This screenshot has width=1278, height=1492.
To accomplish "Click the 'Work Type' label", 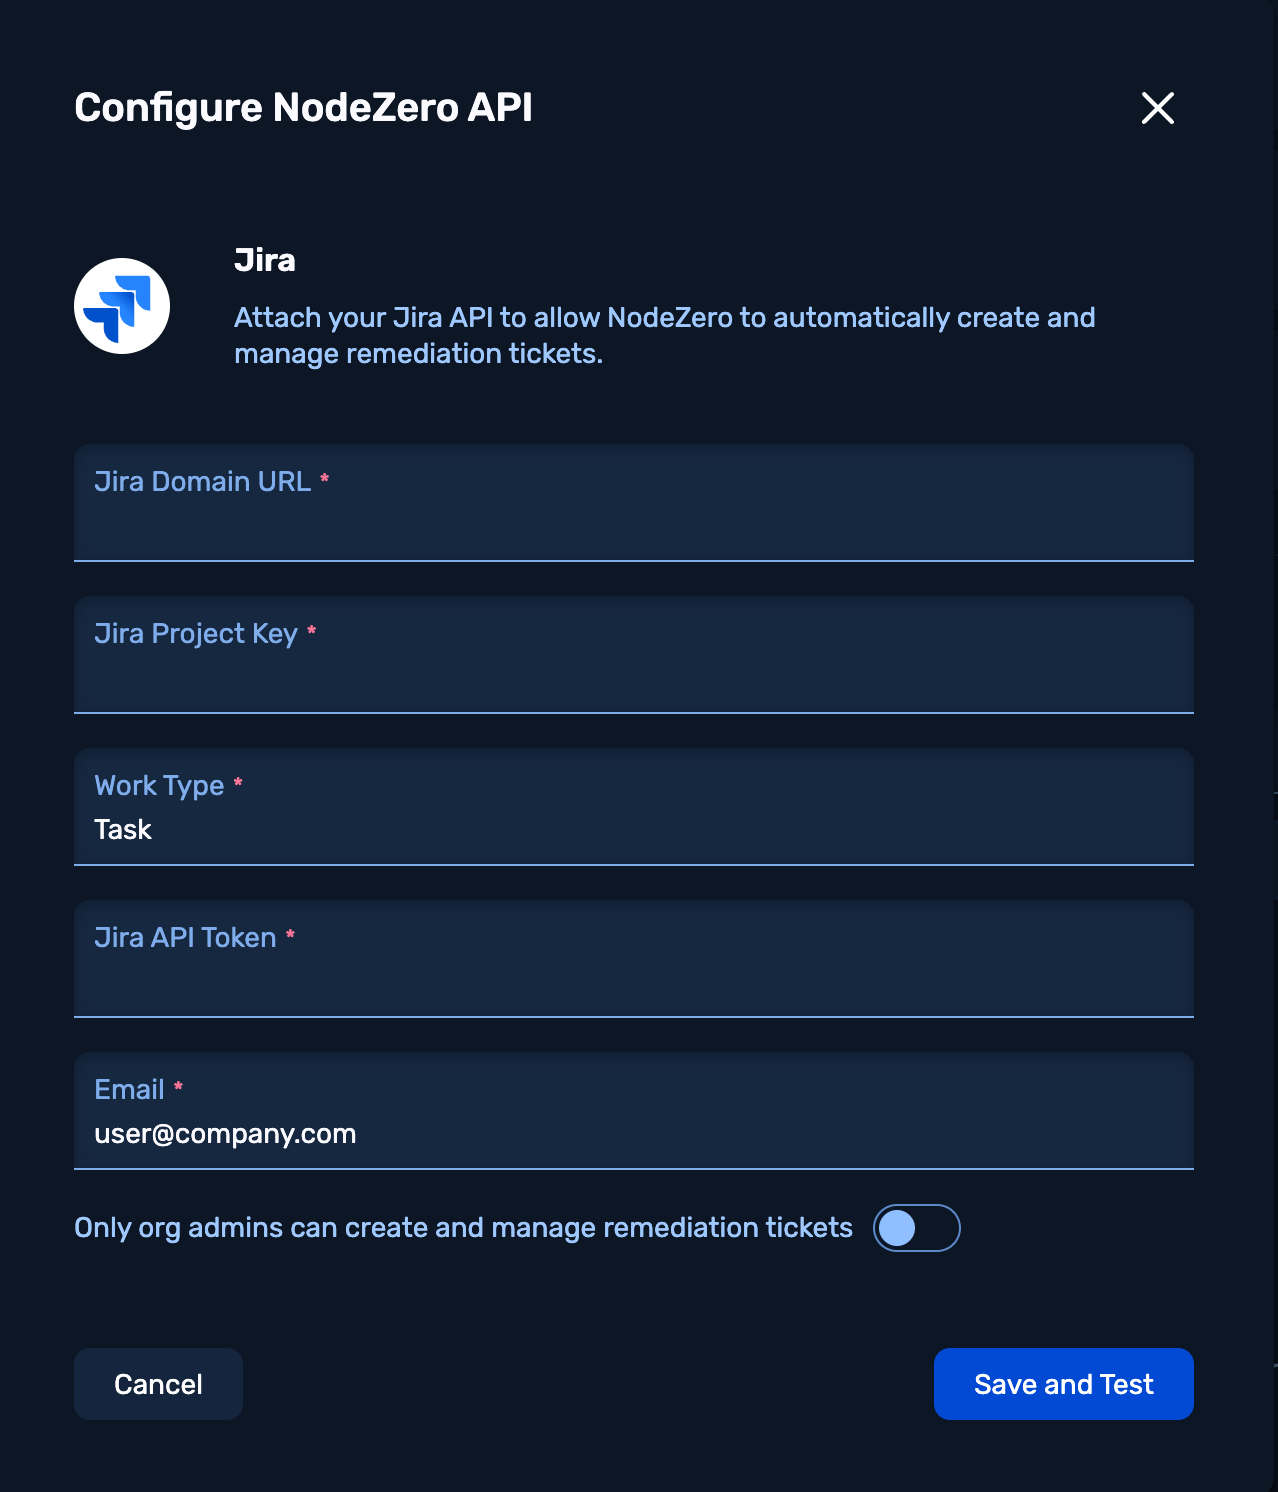I will [x=159, y=786].
